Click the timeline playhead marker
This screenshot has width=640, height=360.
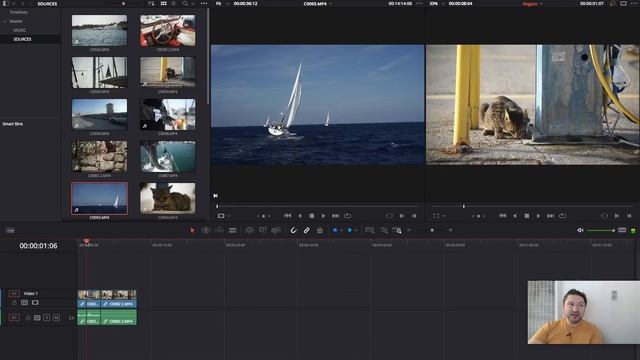[86, 242]
